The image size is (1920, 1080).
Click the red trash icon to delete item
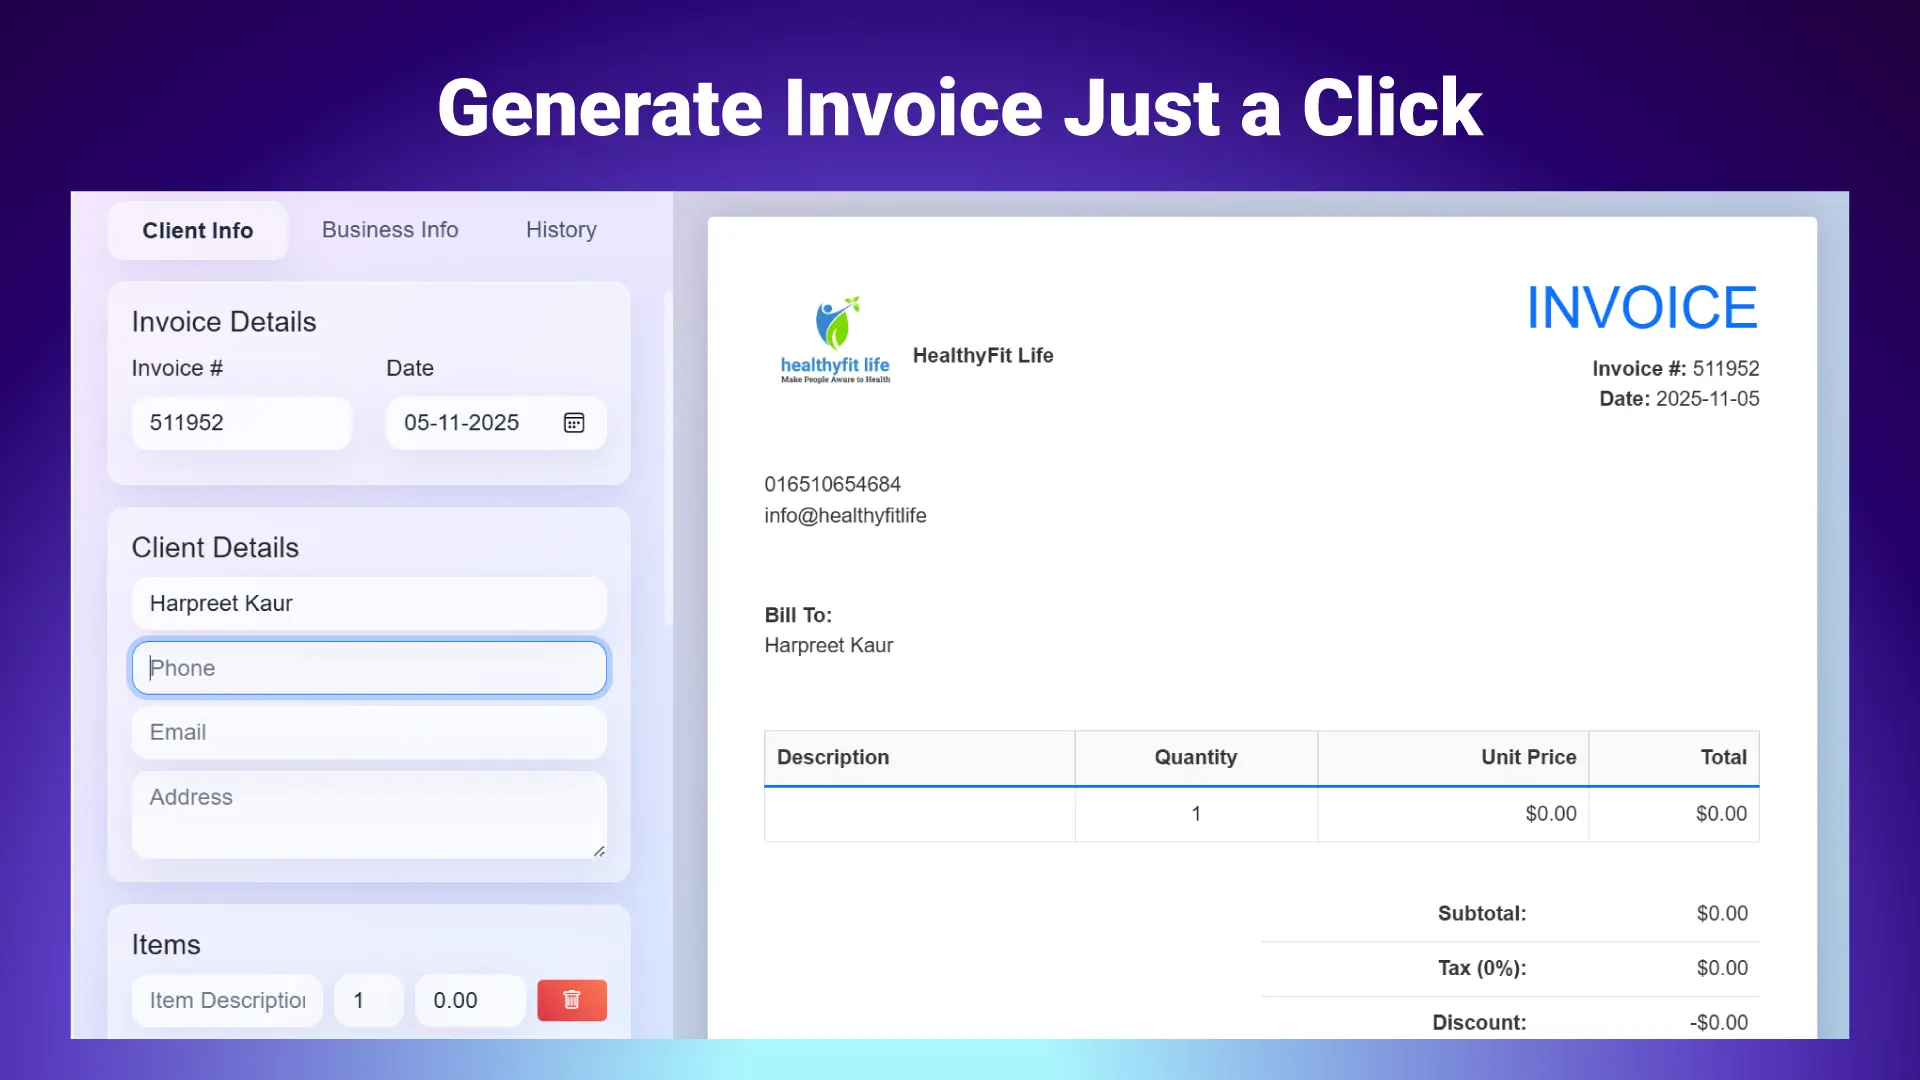(x=571, y=1000)
